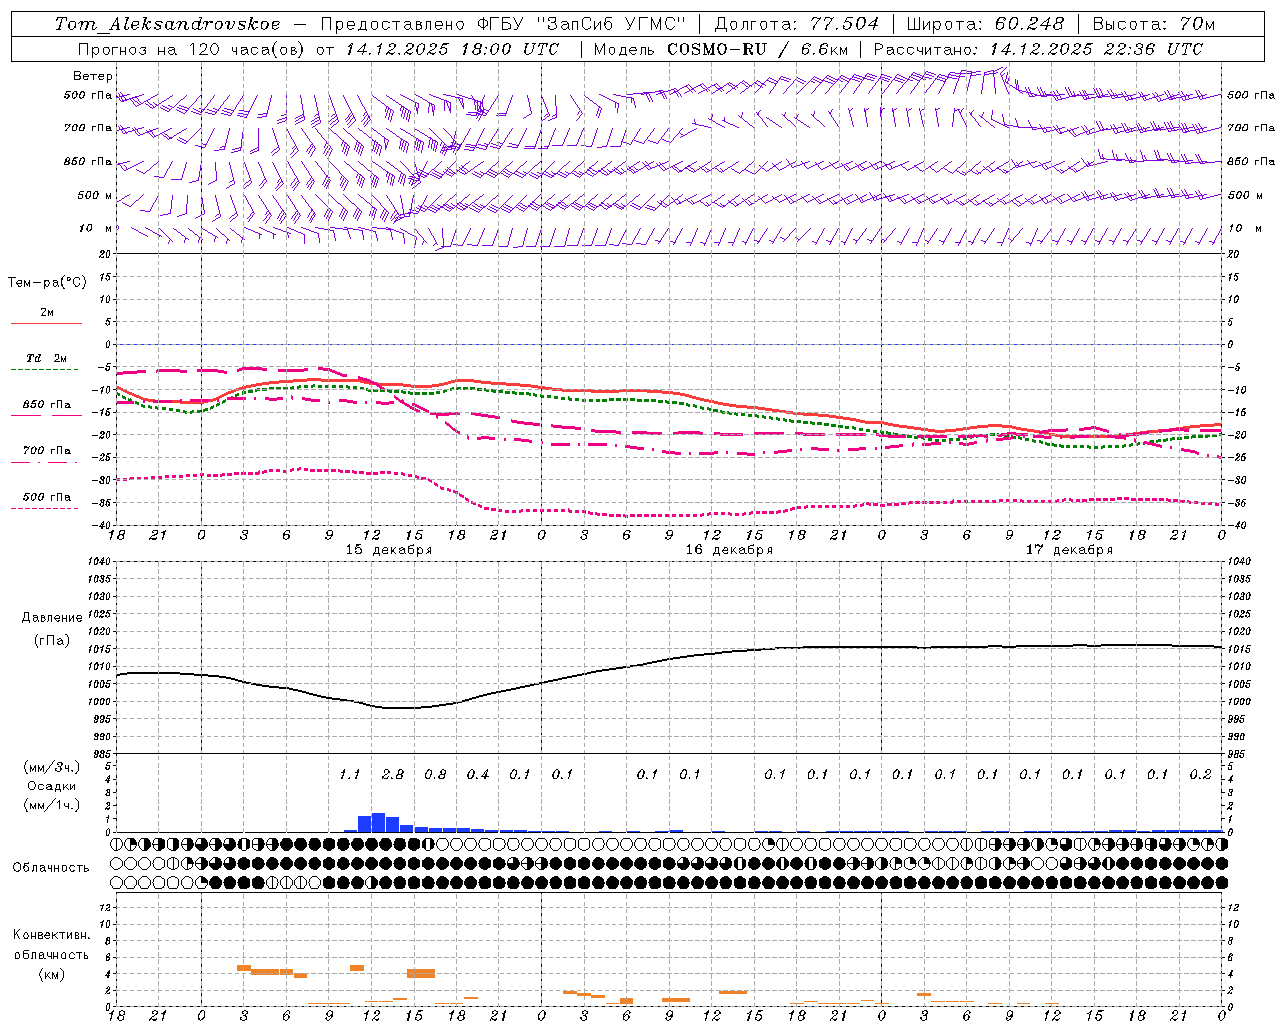The image size is (1280, 1024).
Task: Select the Долгота: 77.504 value
Action: 796,24
